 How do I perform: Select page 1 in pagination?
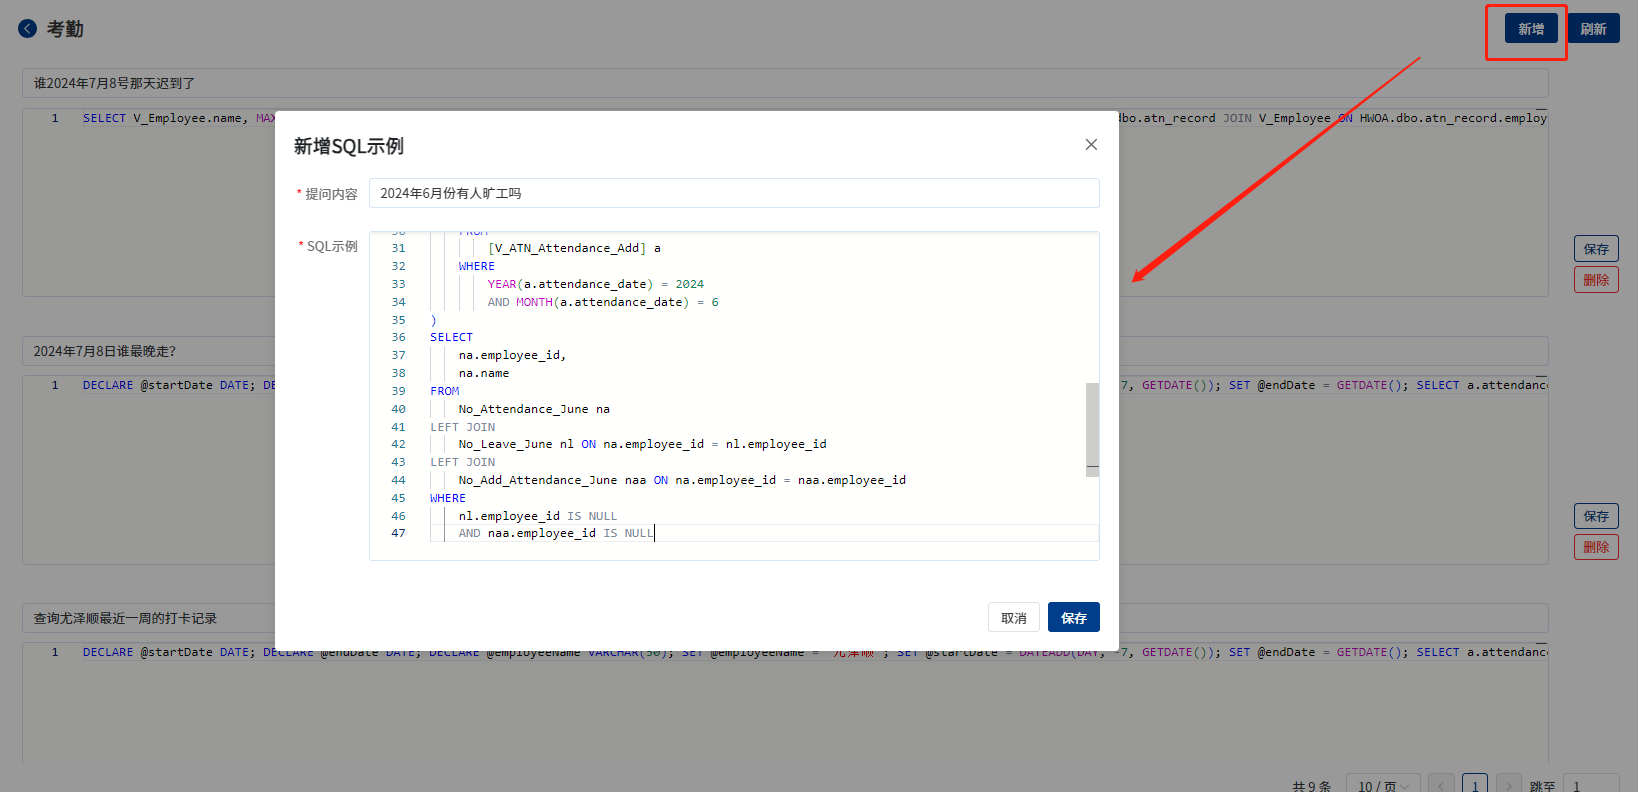click(x=1475, y=785)
